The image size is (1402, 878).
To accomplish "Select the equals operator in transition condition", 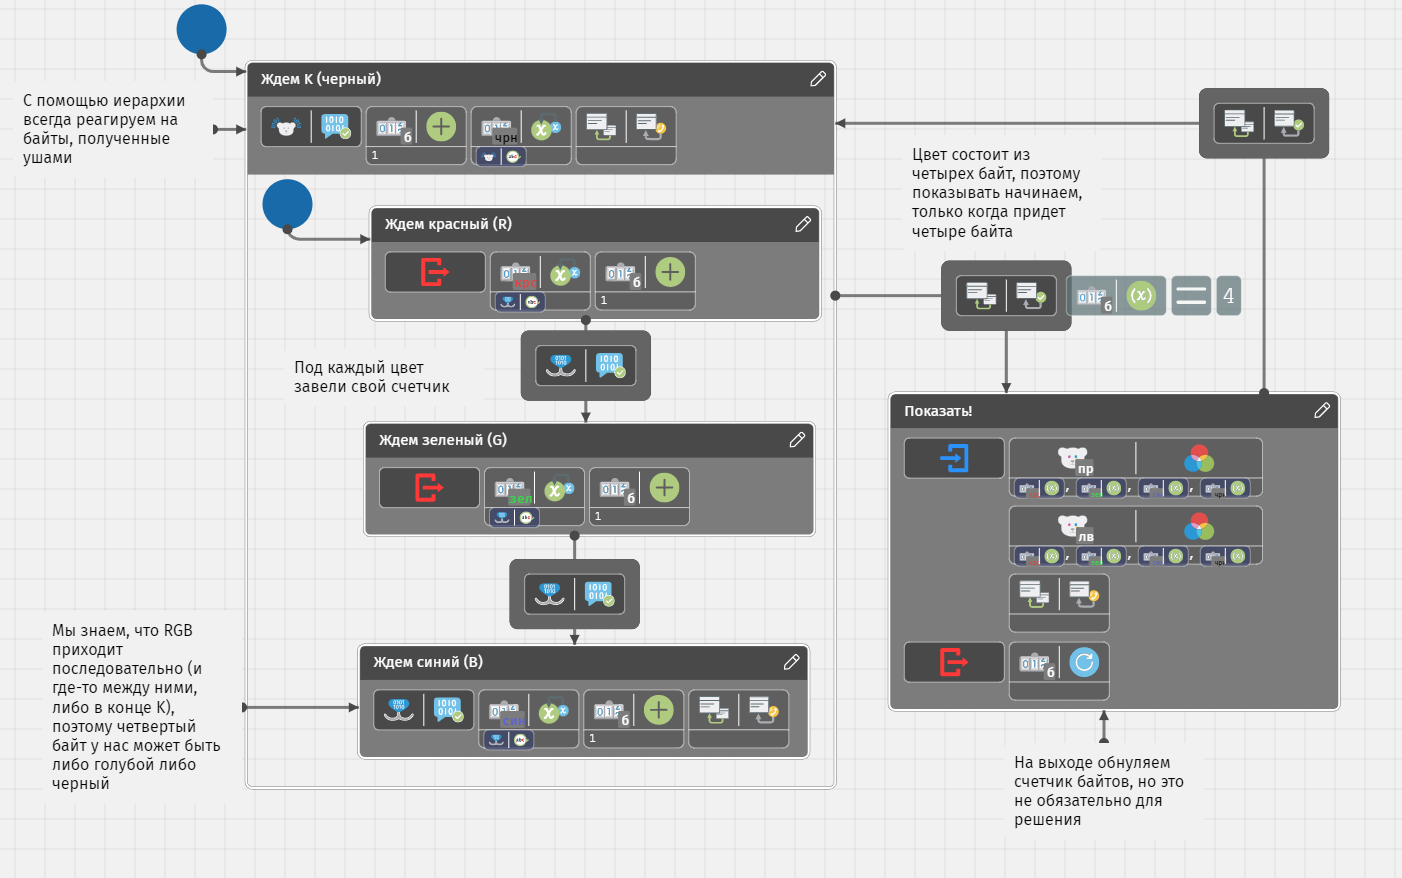I will pyautogui.click(x=1190, y=296).
